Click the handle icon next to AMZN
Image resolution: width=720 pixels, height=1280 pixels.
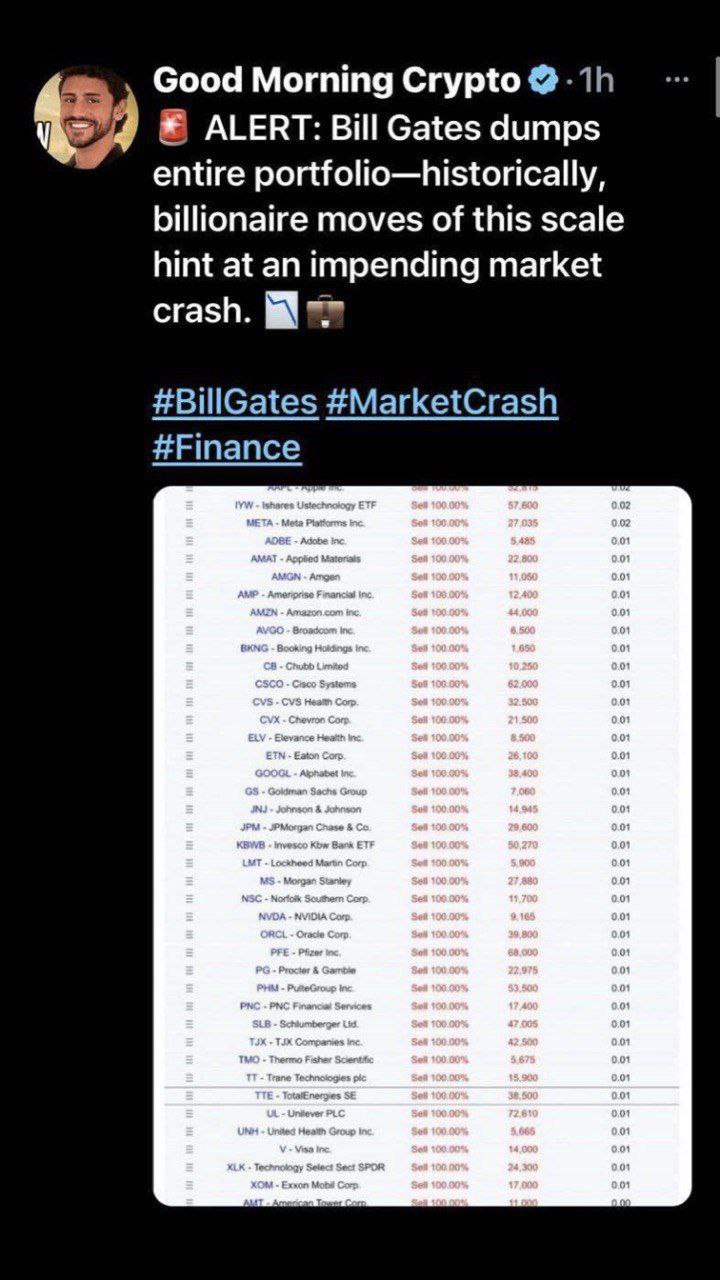pos(187,612)
